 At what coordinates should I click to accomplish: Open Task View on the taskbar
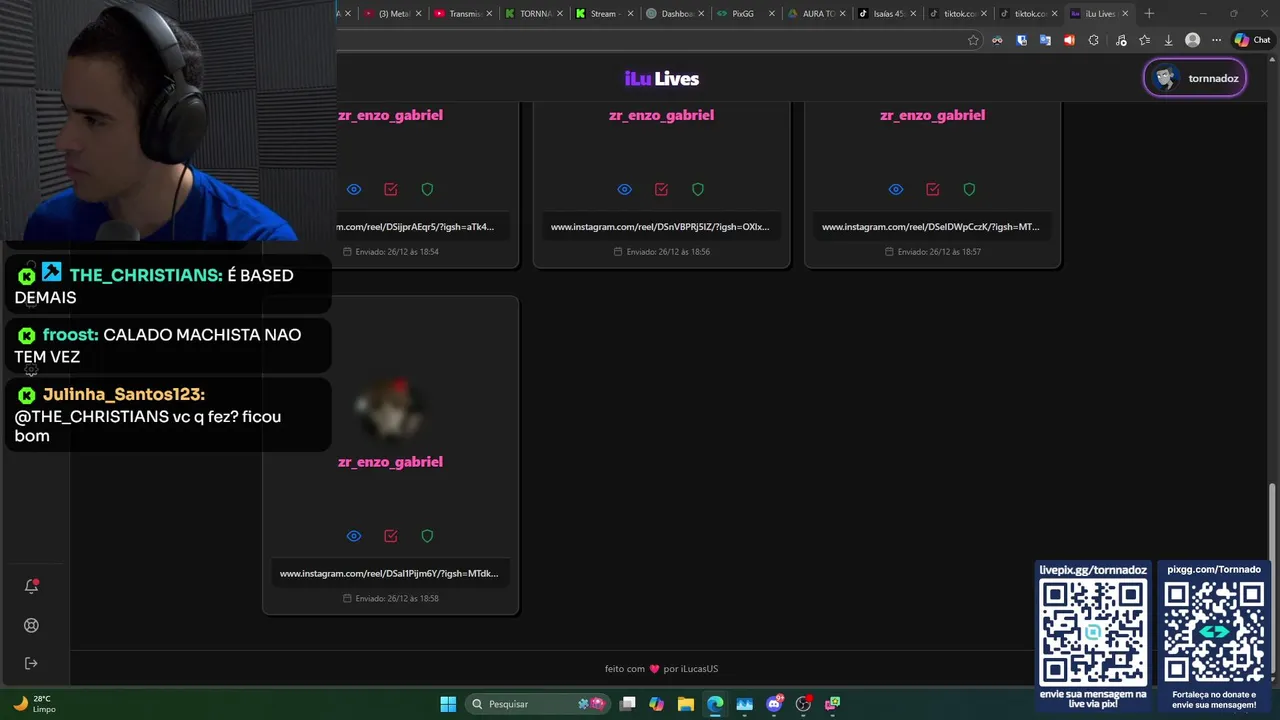coord(627,704)
